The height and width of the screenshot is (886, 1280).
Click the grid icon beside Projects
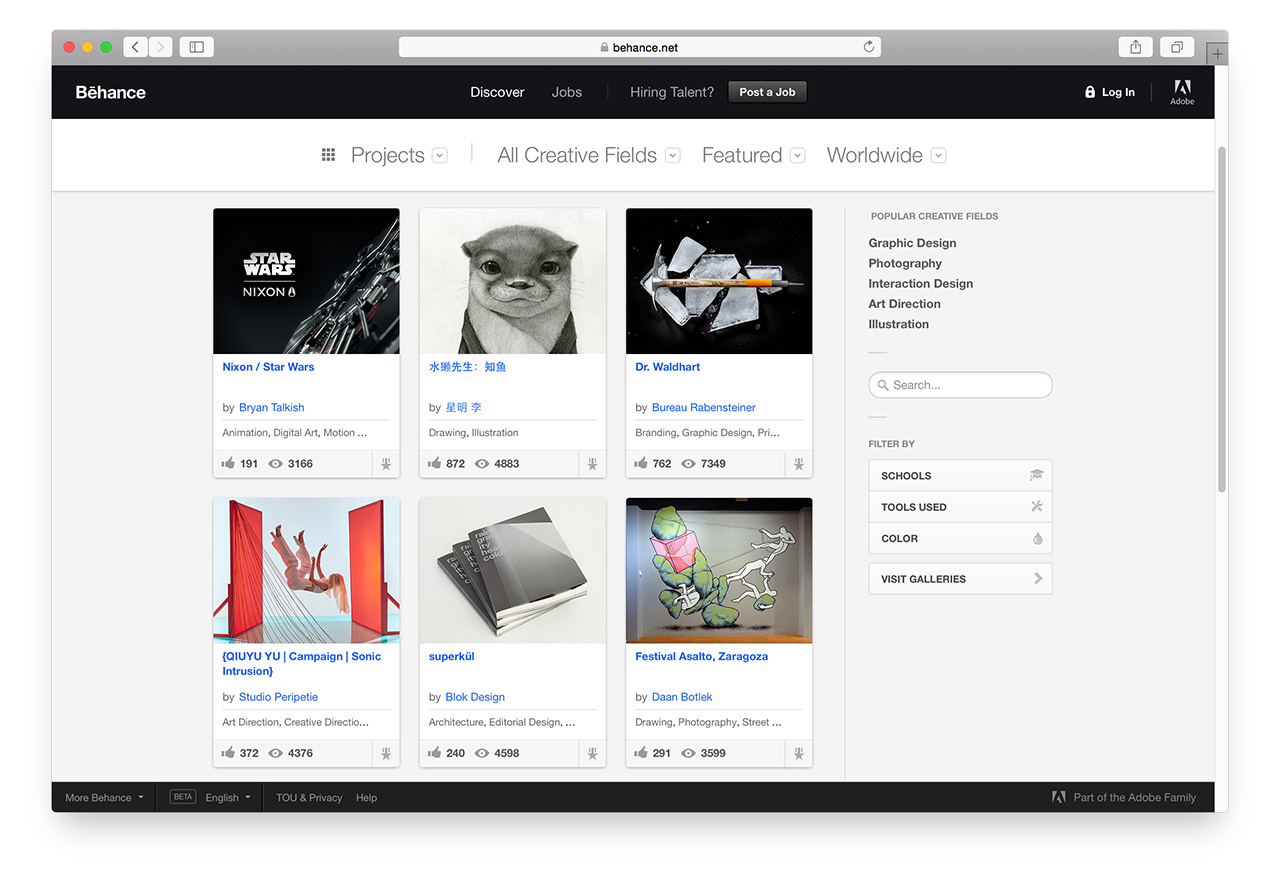point(328,155)
